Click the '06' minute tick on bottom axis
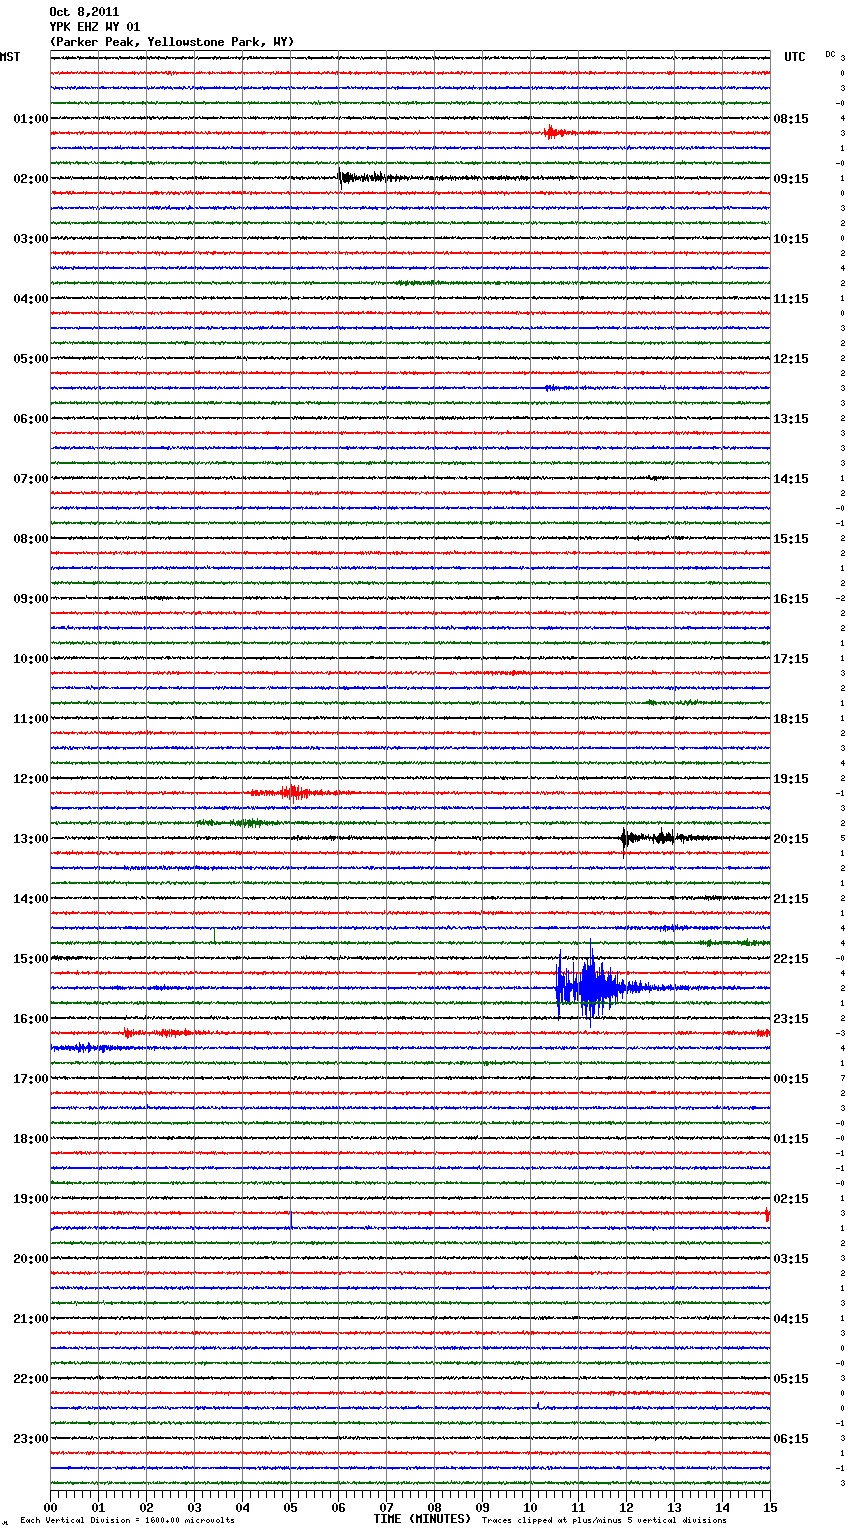Screen dimensions: 850x1534 (x=338, y=1507)
